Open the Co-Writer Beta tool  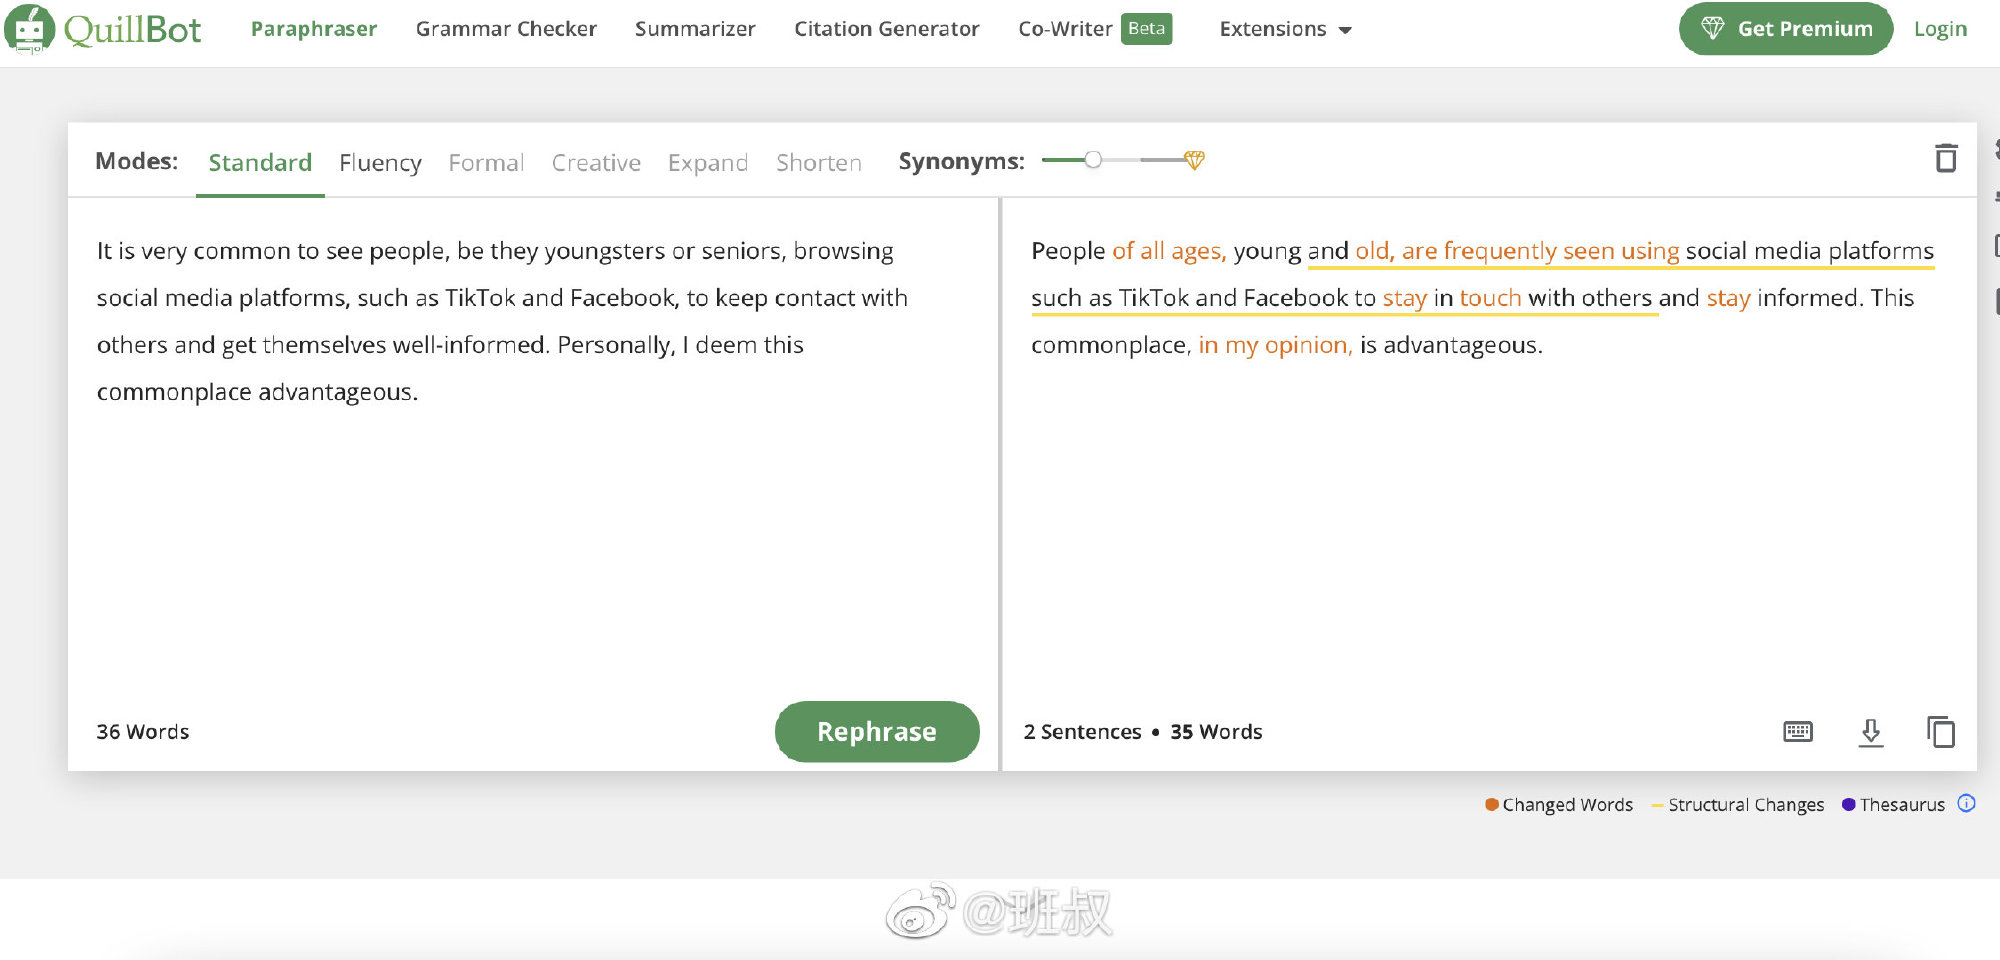[1095, 29]
